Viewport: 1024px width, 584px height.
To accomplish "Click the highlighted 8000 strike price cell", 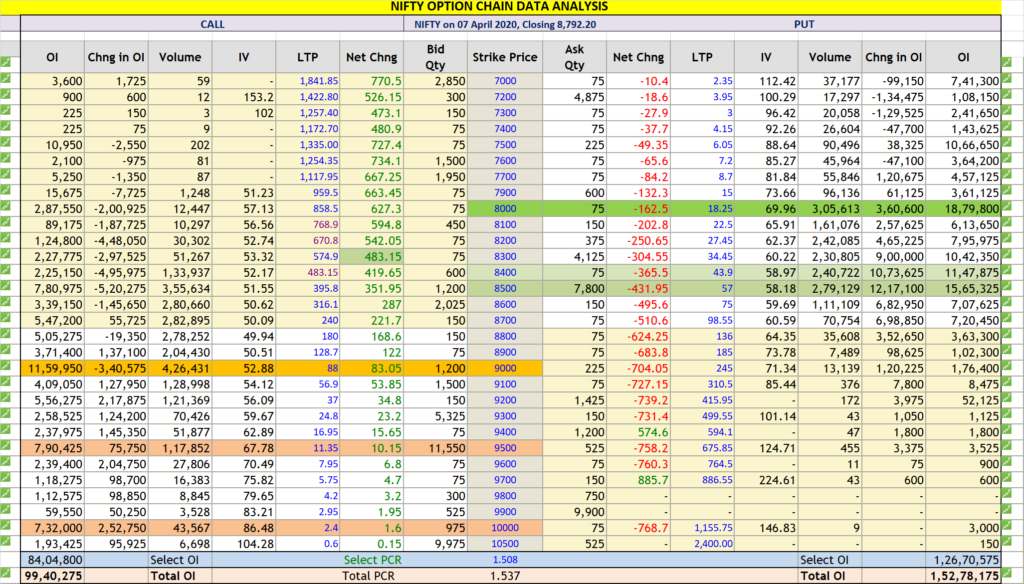I will (x=505, y=209).
